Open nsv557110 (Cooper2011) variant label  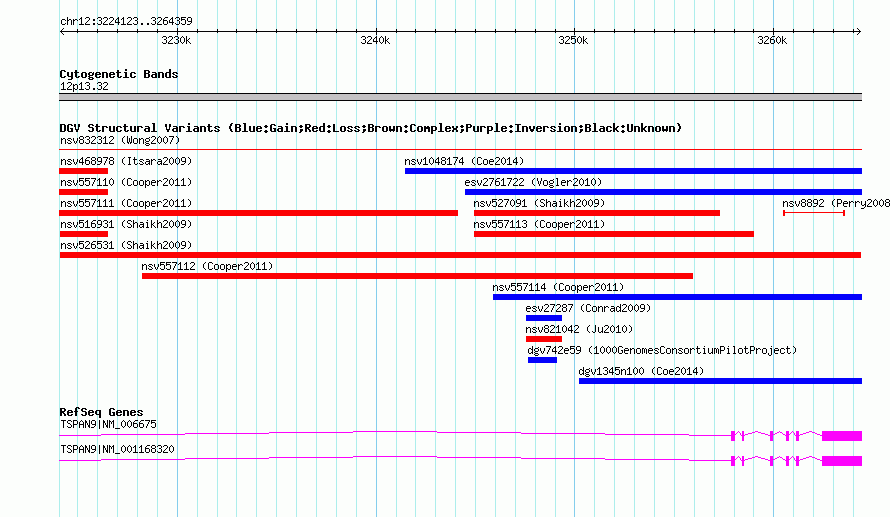(x=126, y=182)
